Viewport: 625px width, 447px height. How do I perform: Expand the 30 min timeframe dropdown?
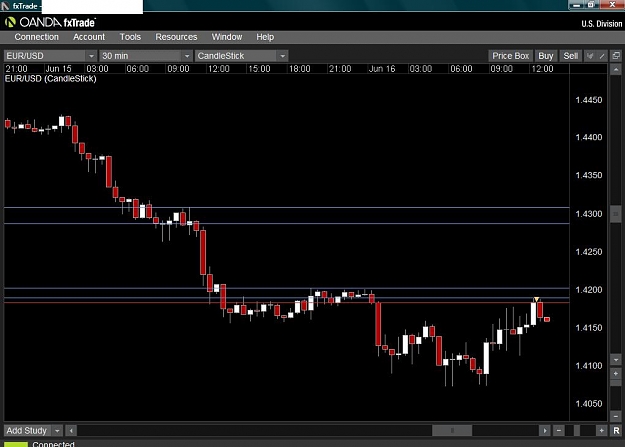[x=187, y=56]
